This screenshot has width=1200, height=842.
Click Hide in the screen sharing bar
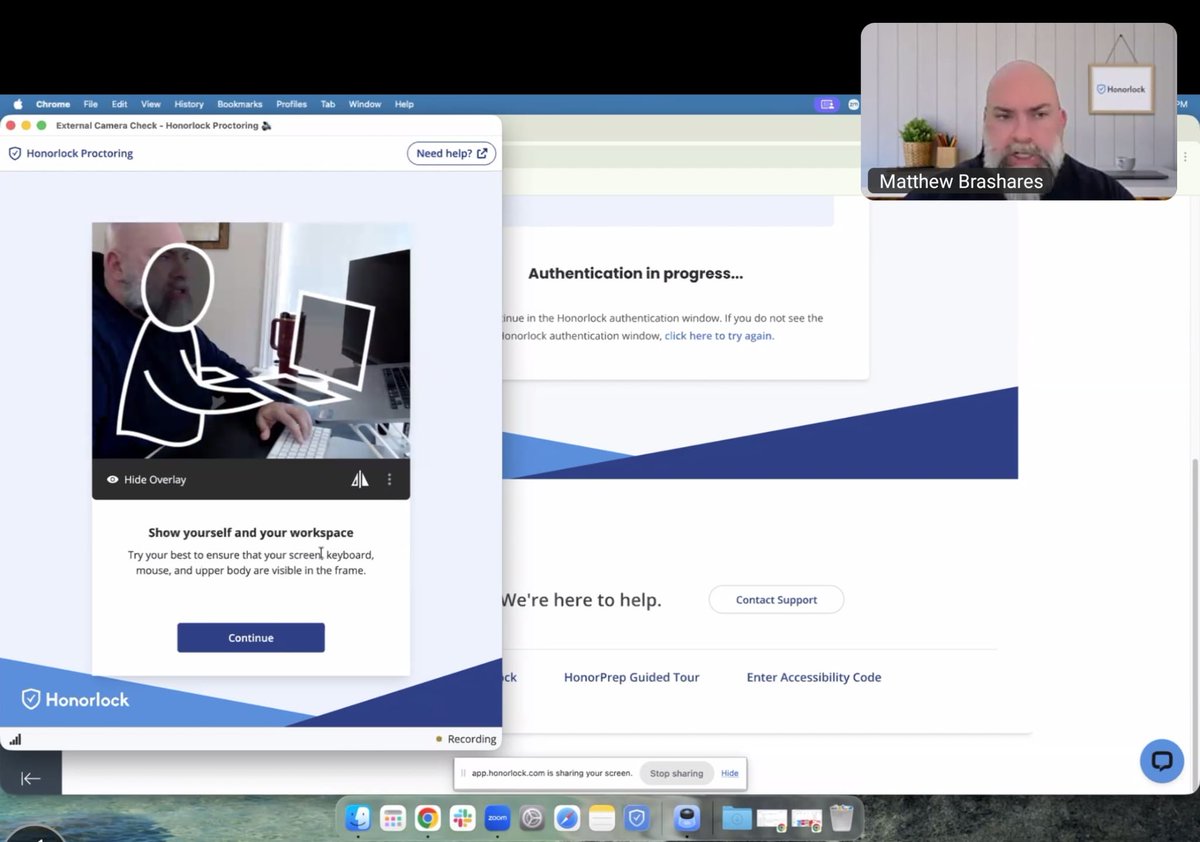pyautogui.click(x=730, y=773)
